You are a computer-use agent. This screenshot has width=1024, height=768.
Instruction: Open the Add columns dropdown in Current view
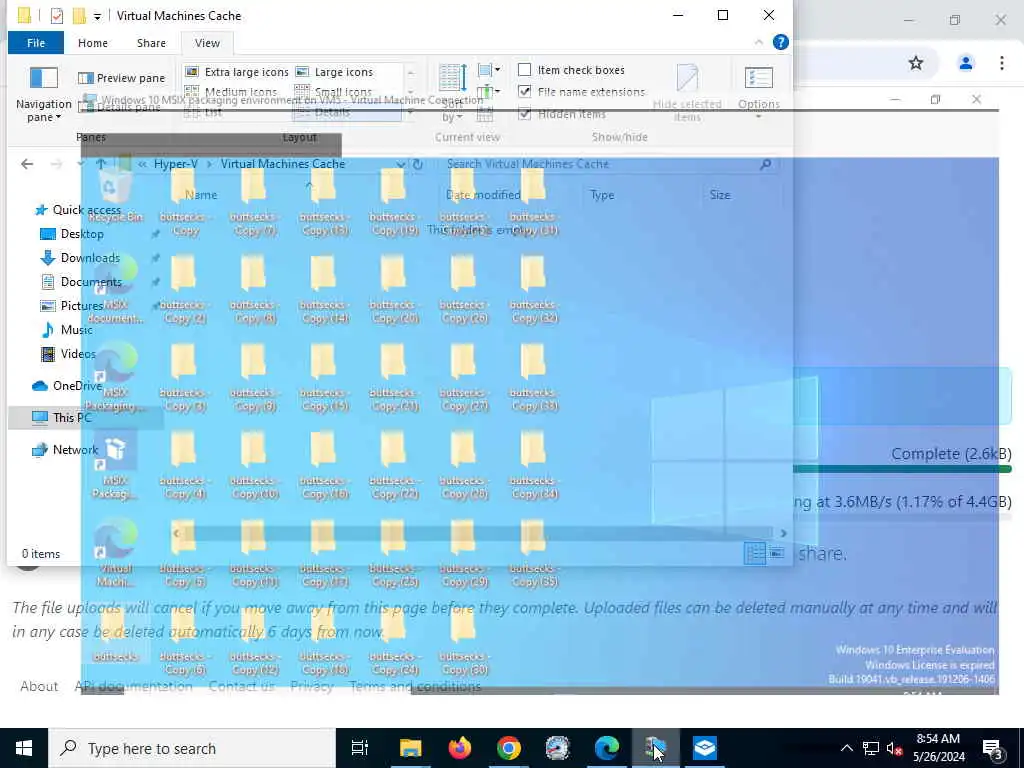click(x=488, y=91)
